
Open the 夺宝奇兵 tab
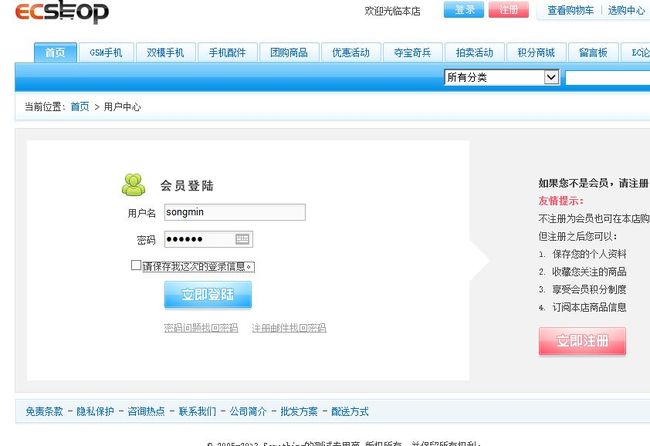point(412,53)
